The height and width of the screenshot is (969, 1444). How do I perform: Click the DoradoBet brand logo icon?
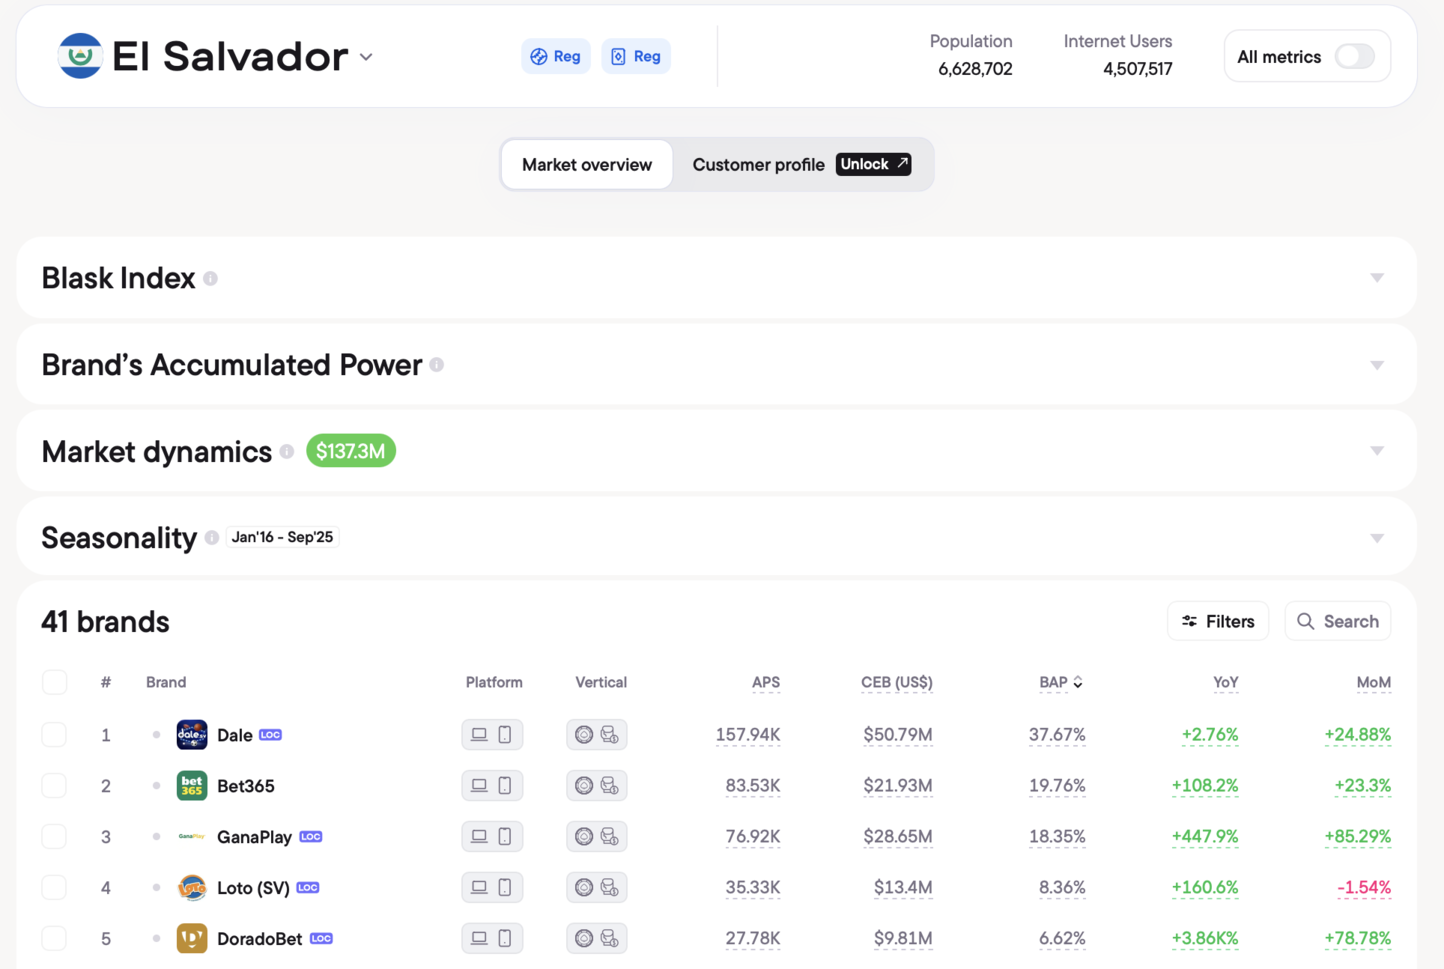pyautogui.click(x=191, y=938)
